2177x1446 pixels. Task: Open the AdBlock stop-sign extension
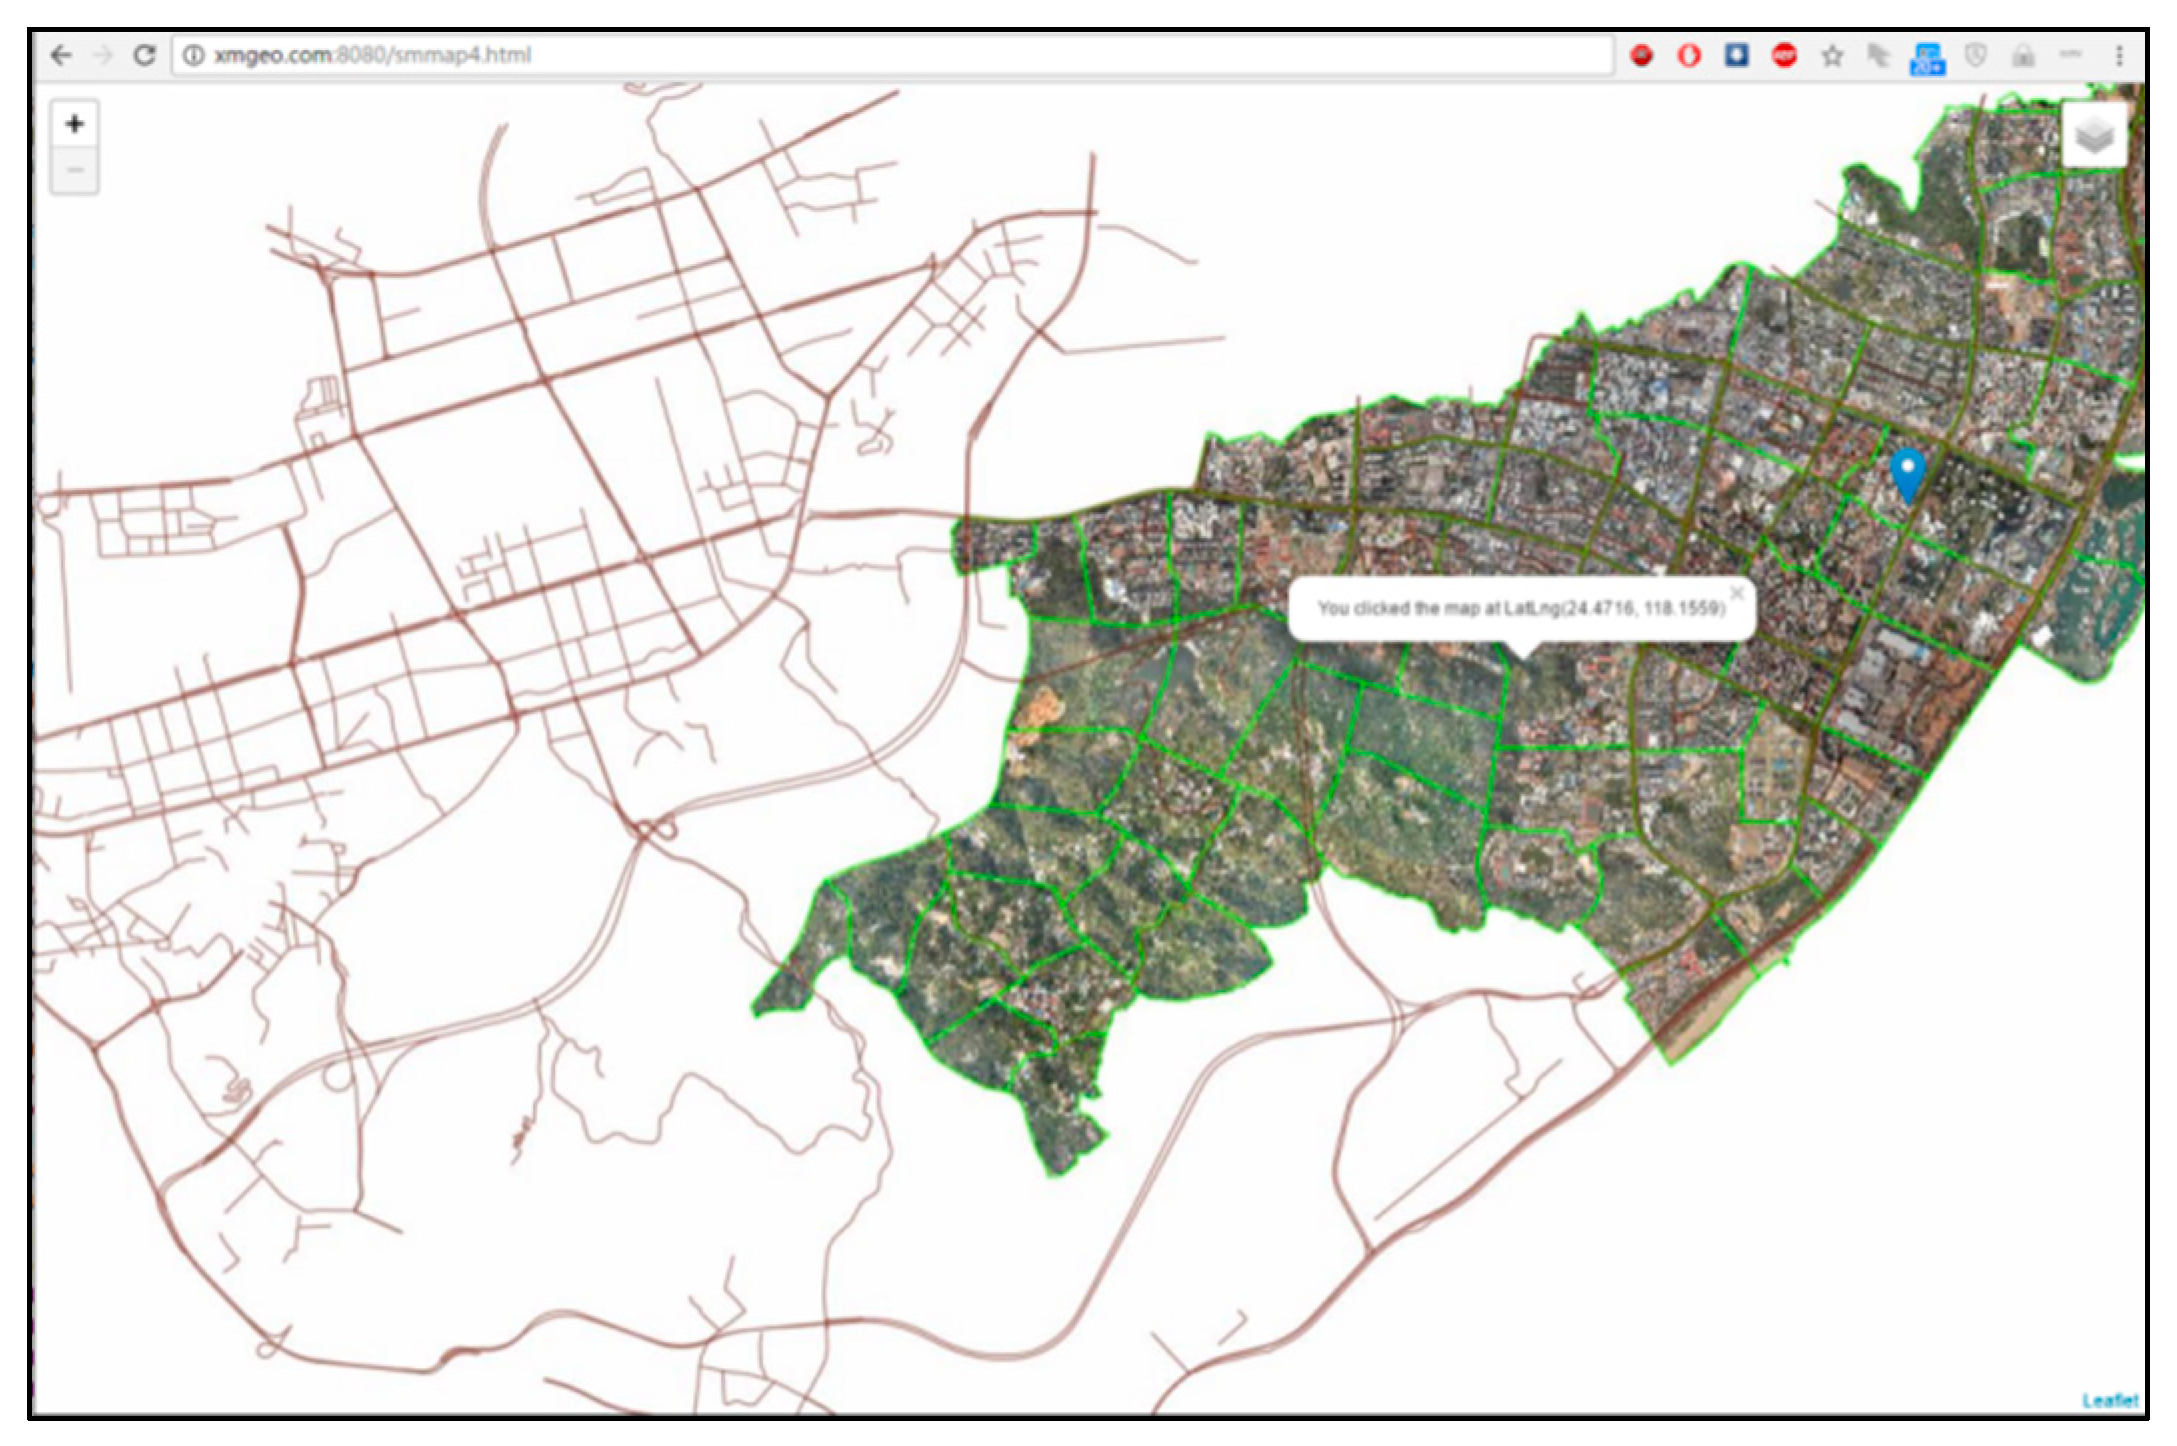pos(1784,56)
